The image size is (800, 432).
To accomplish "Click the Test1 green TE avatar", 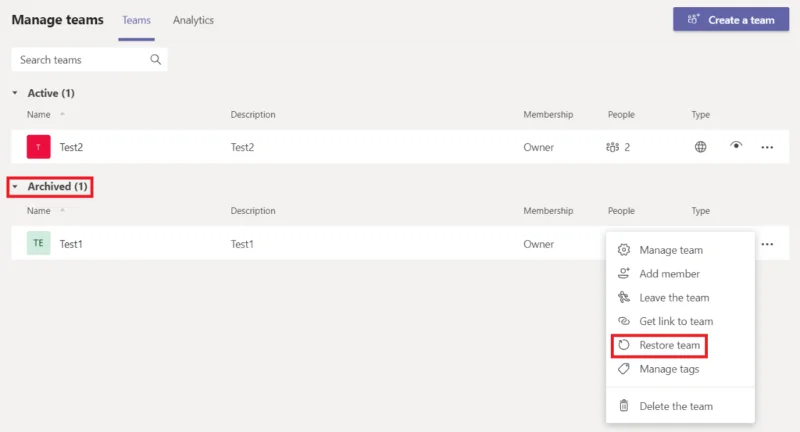I will 38,243.
